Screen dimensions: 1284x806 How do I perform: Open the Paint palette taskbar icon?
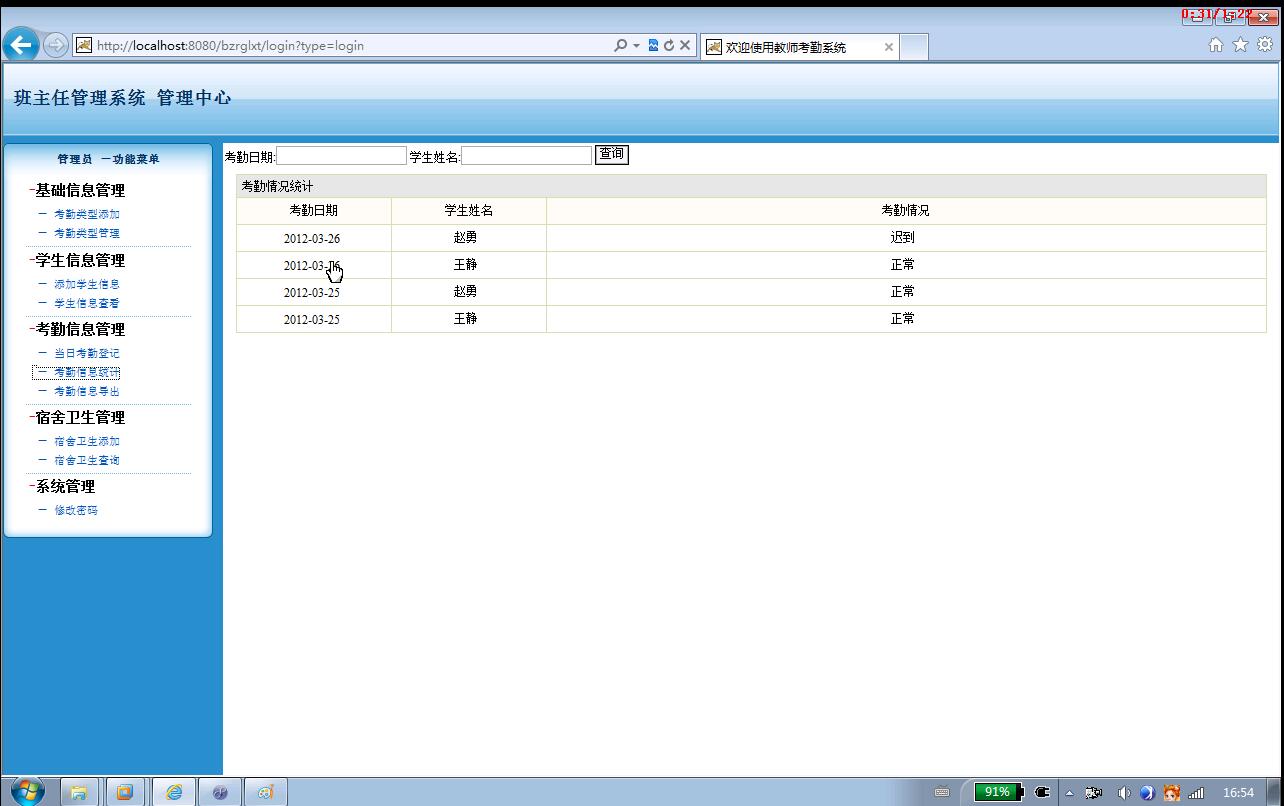266,792
